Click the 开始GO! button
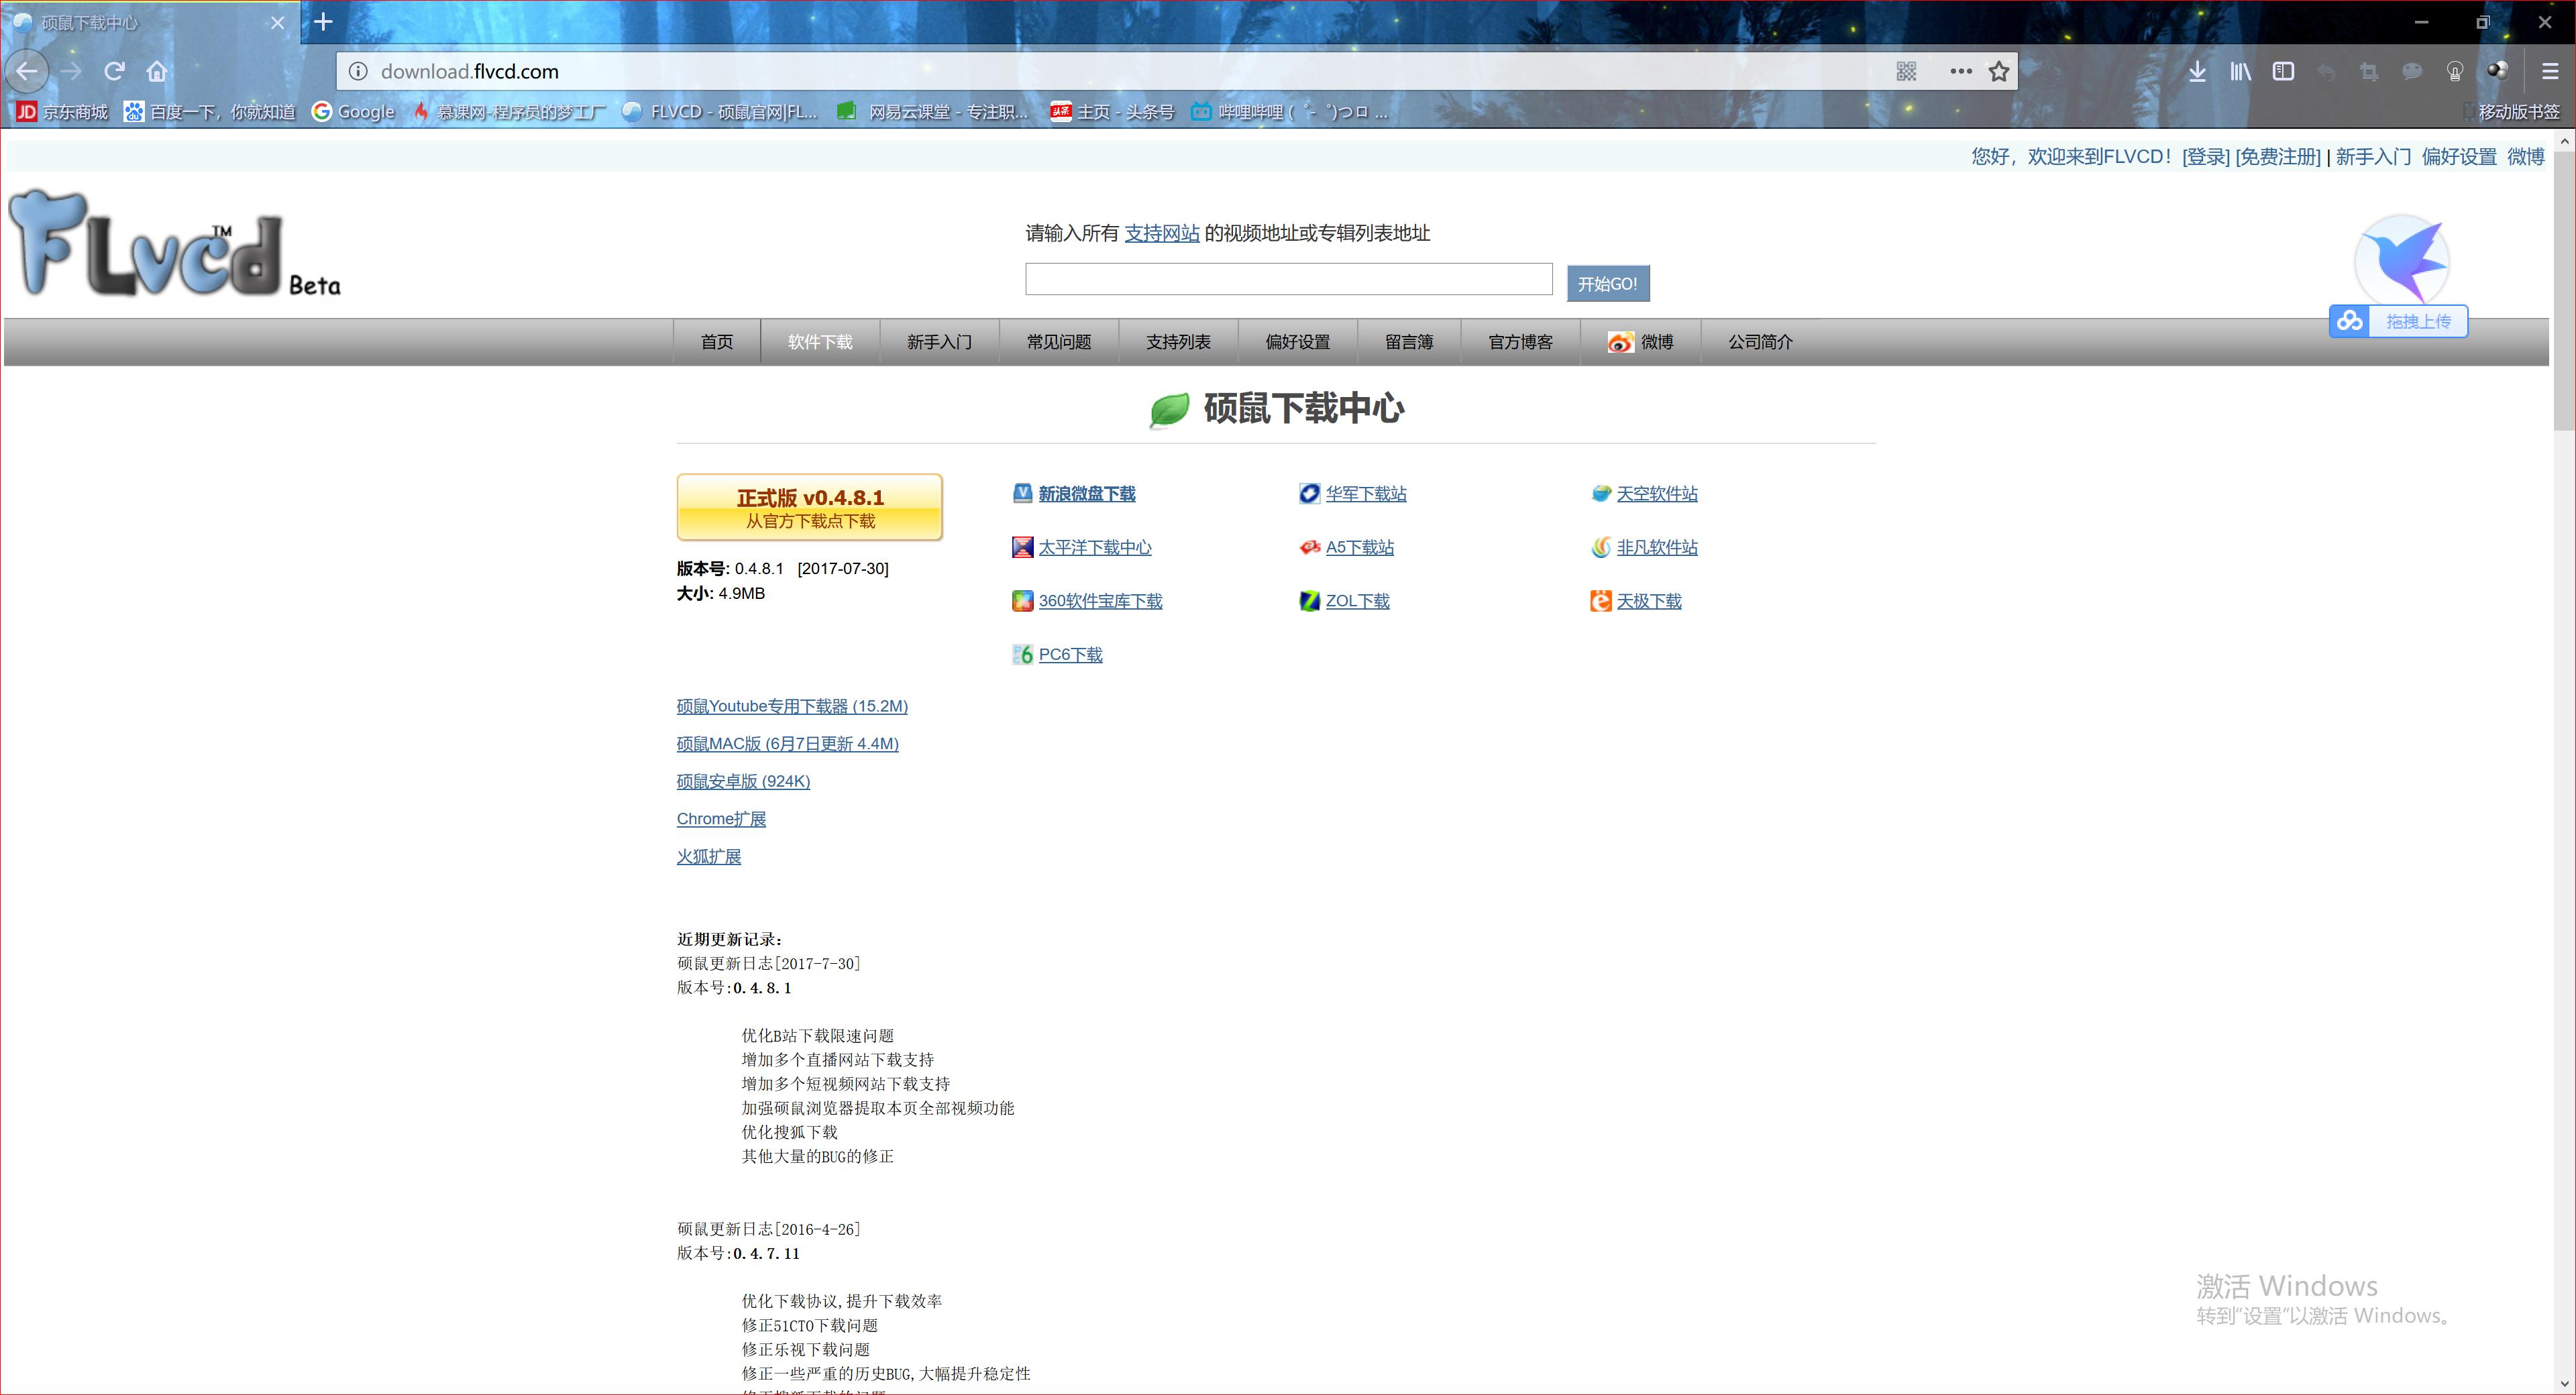 [x=1607, y=283]
